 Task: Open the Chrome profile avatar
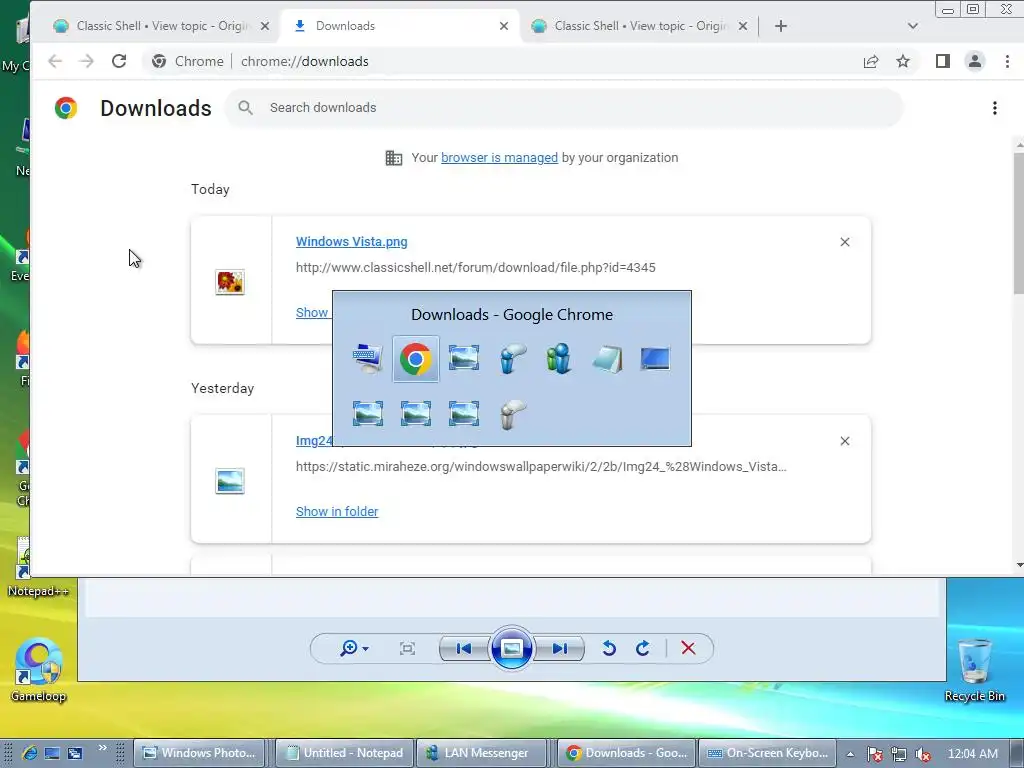[x=974, y=61]
